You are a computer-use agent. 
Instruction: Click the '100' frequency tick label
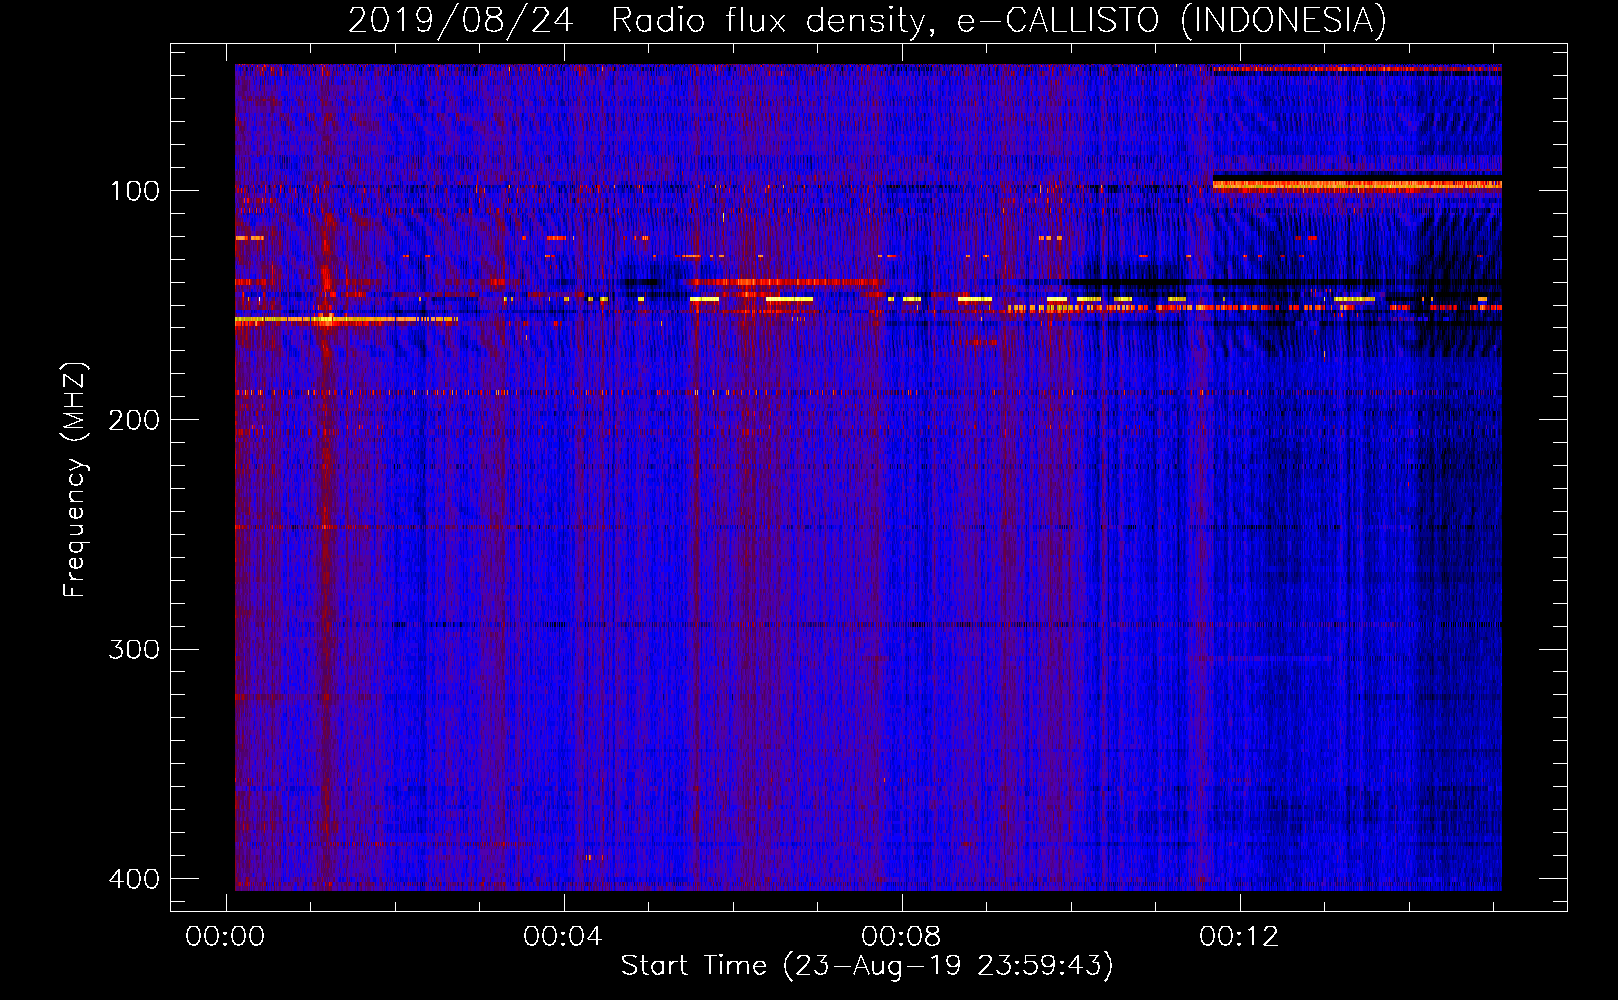[135, 191]
